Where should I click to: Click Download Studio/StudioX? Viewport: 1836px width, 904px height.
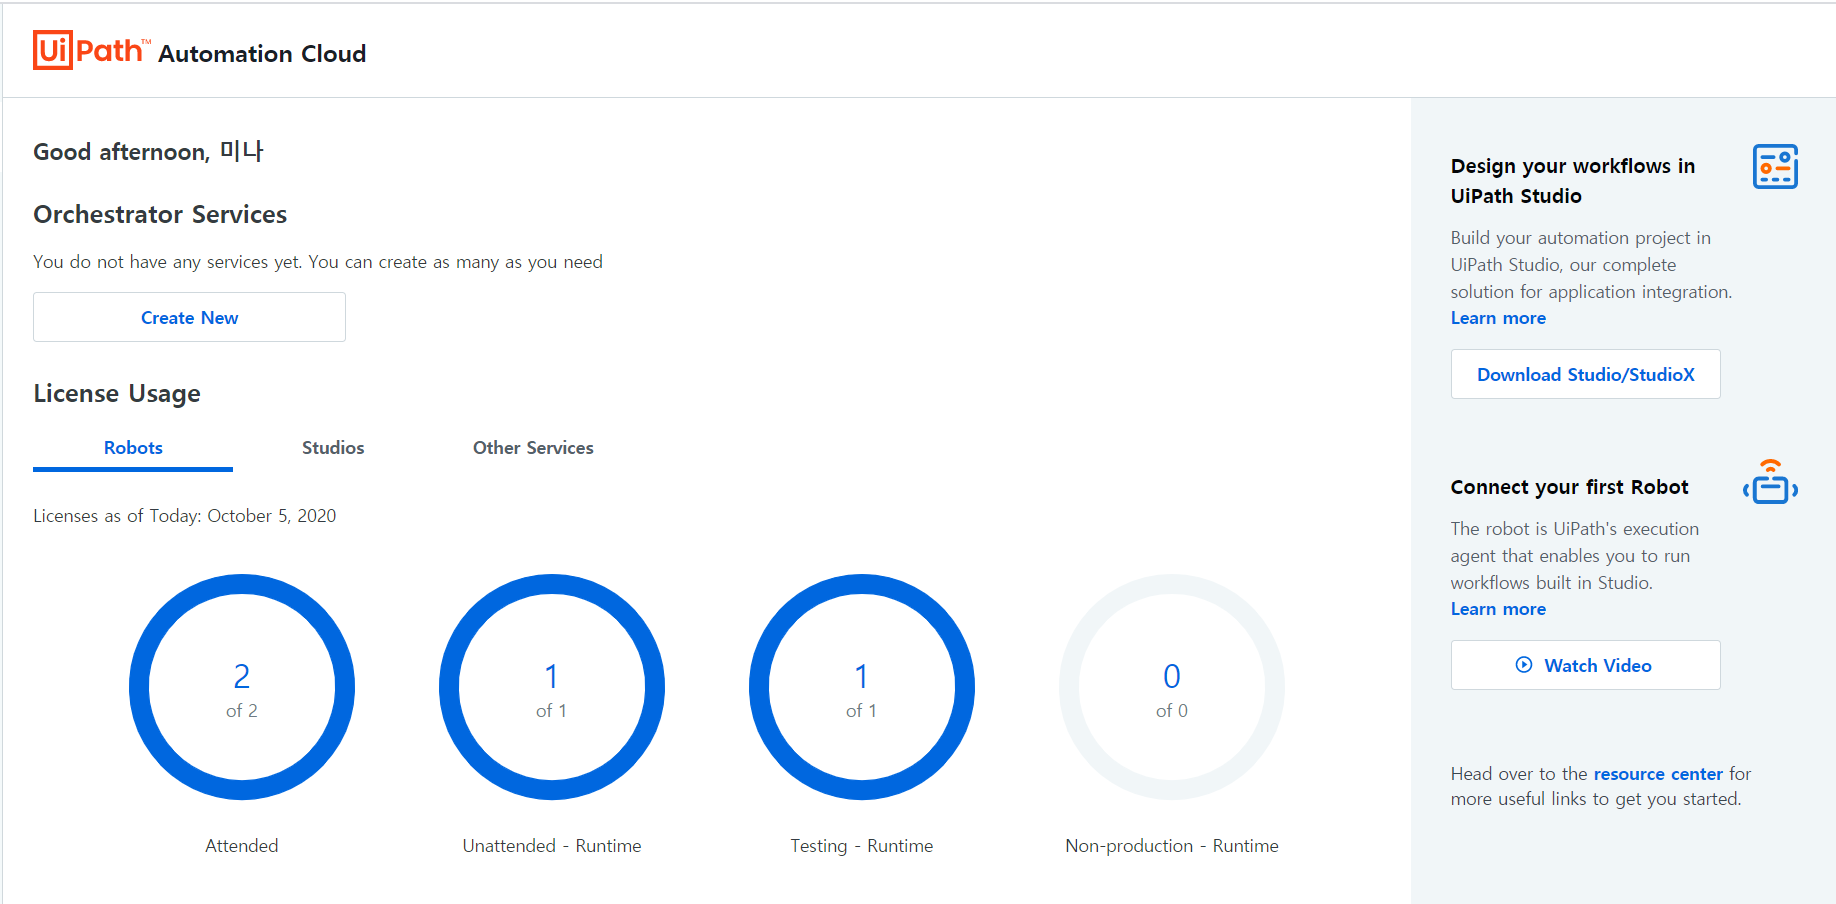pyautogui.click(x=1585, y=374)
